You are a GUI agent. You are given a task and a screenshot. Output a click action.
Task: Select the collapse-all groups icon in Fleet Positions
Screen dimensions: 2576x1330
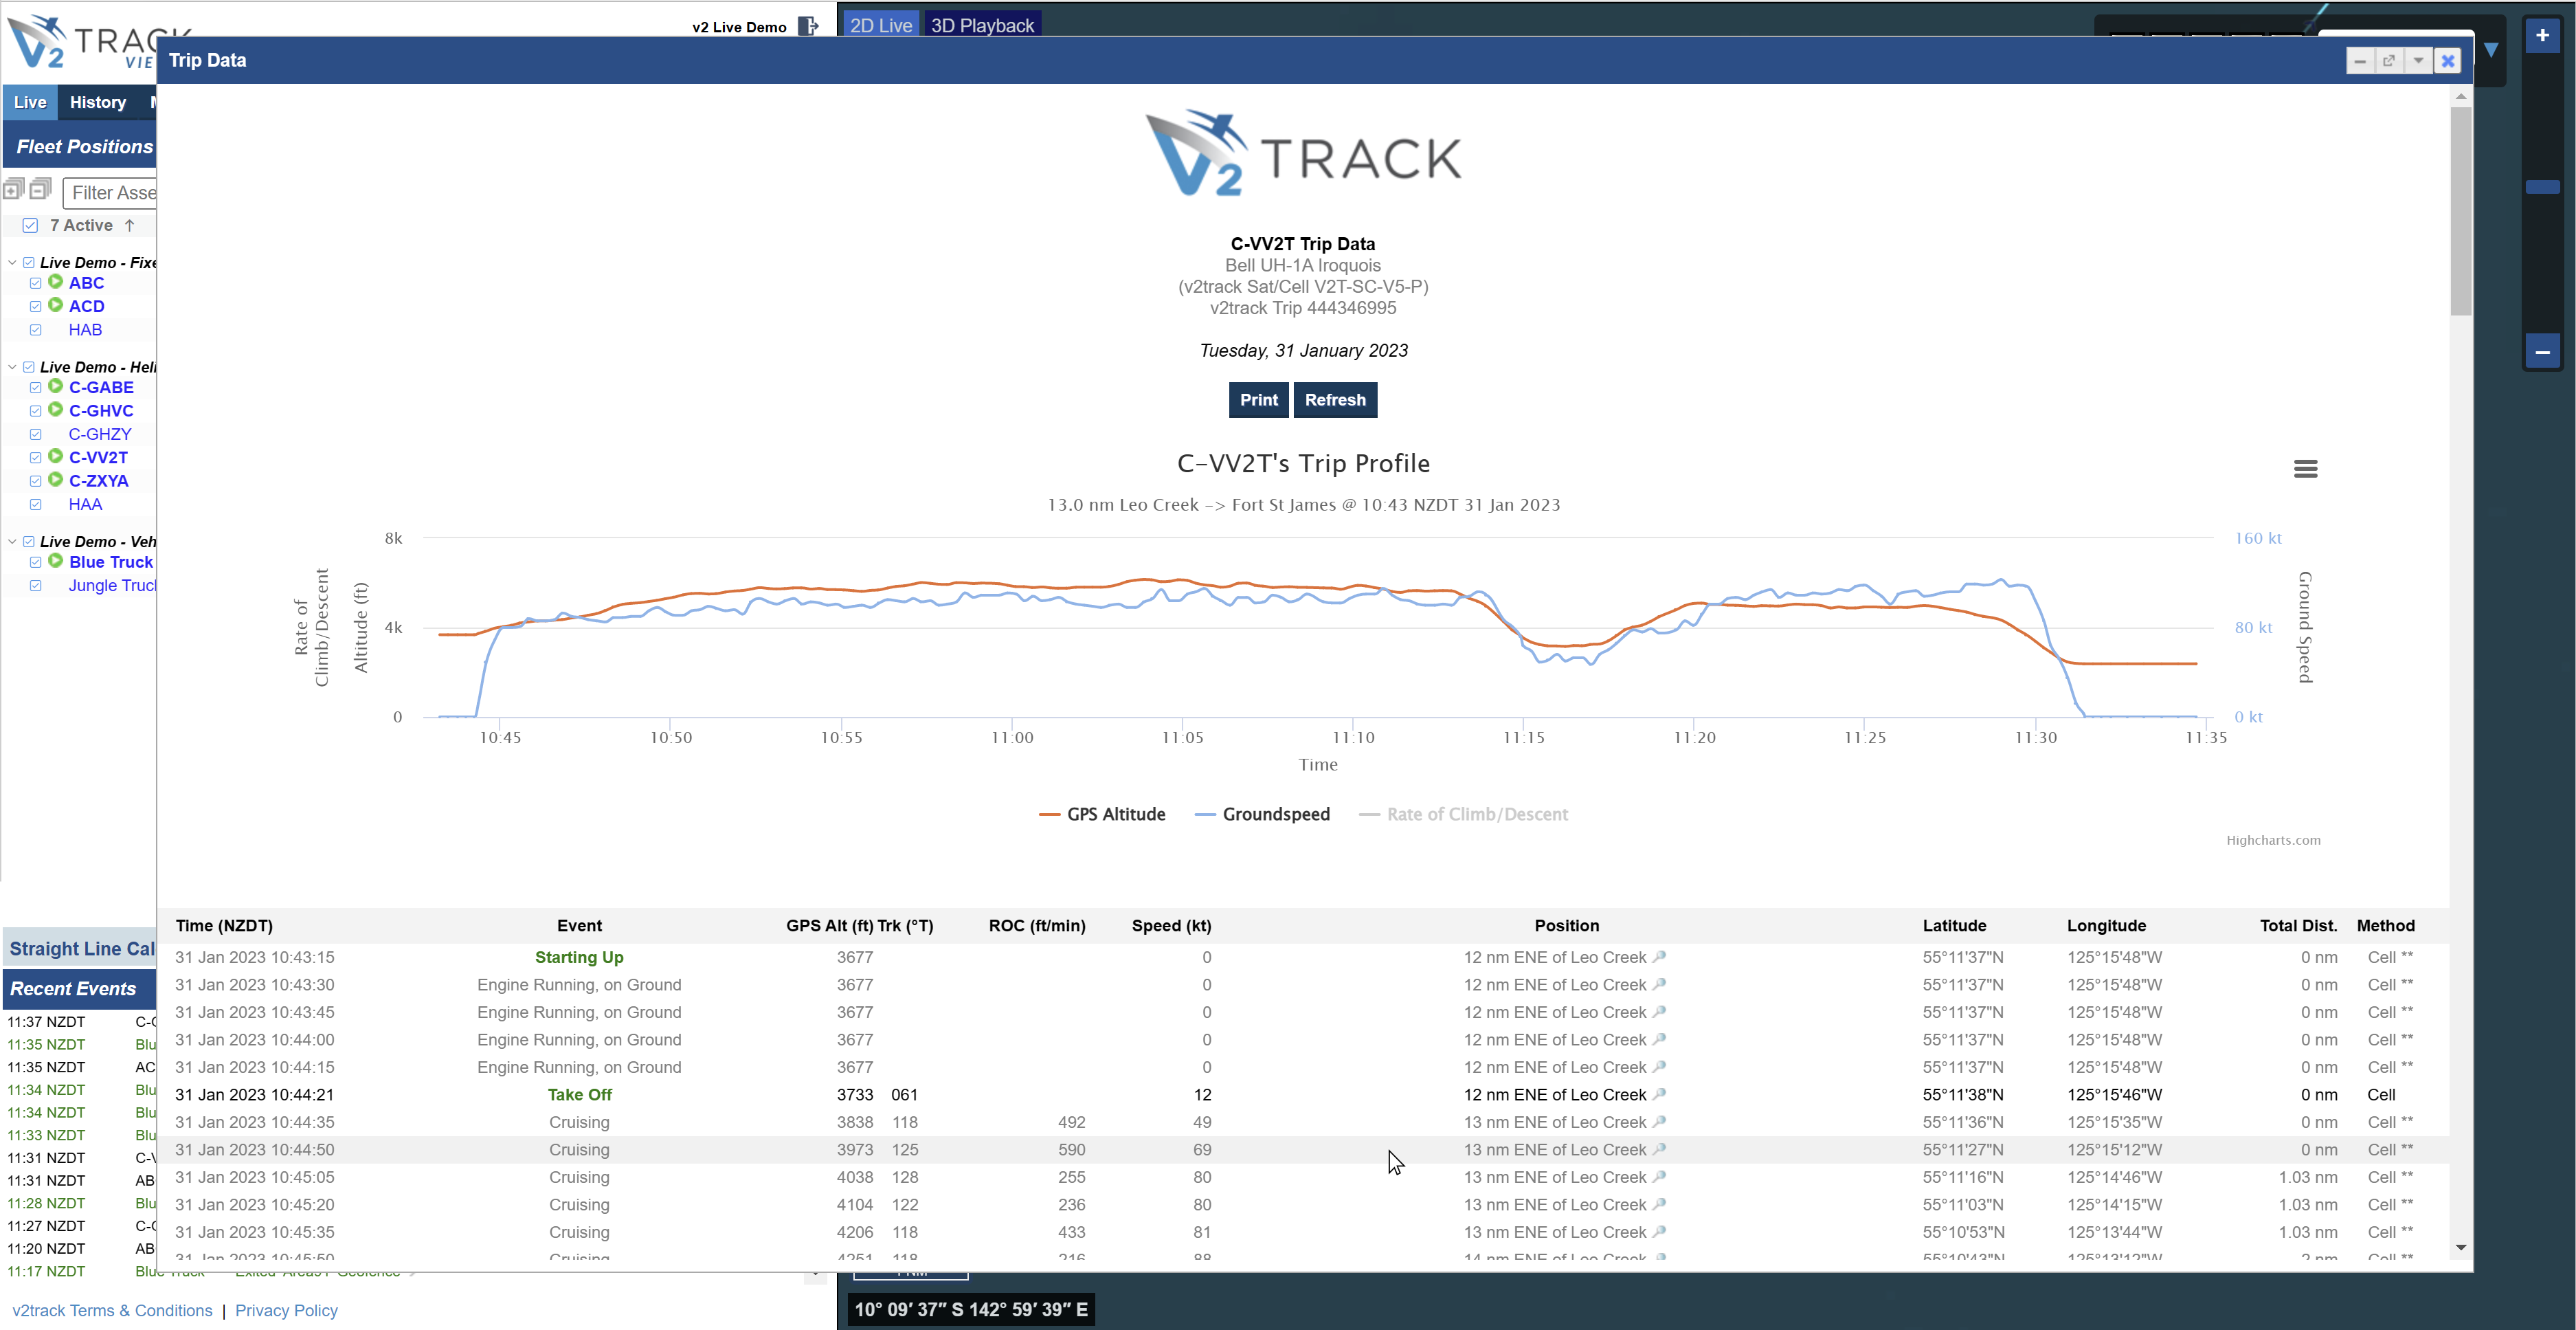tap(40, 188)
